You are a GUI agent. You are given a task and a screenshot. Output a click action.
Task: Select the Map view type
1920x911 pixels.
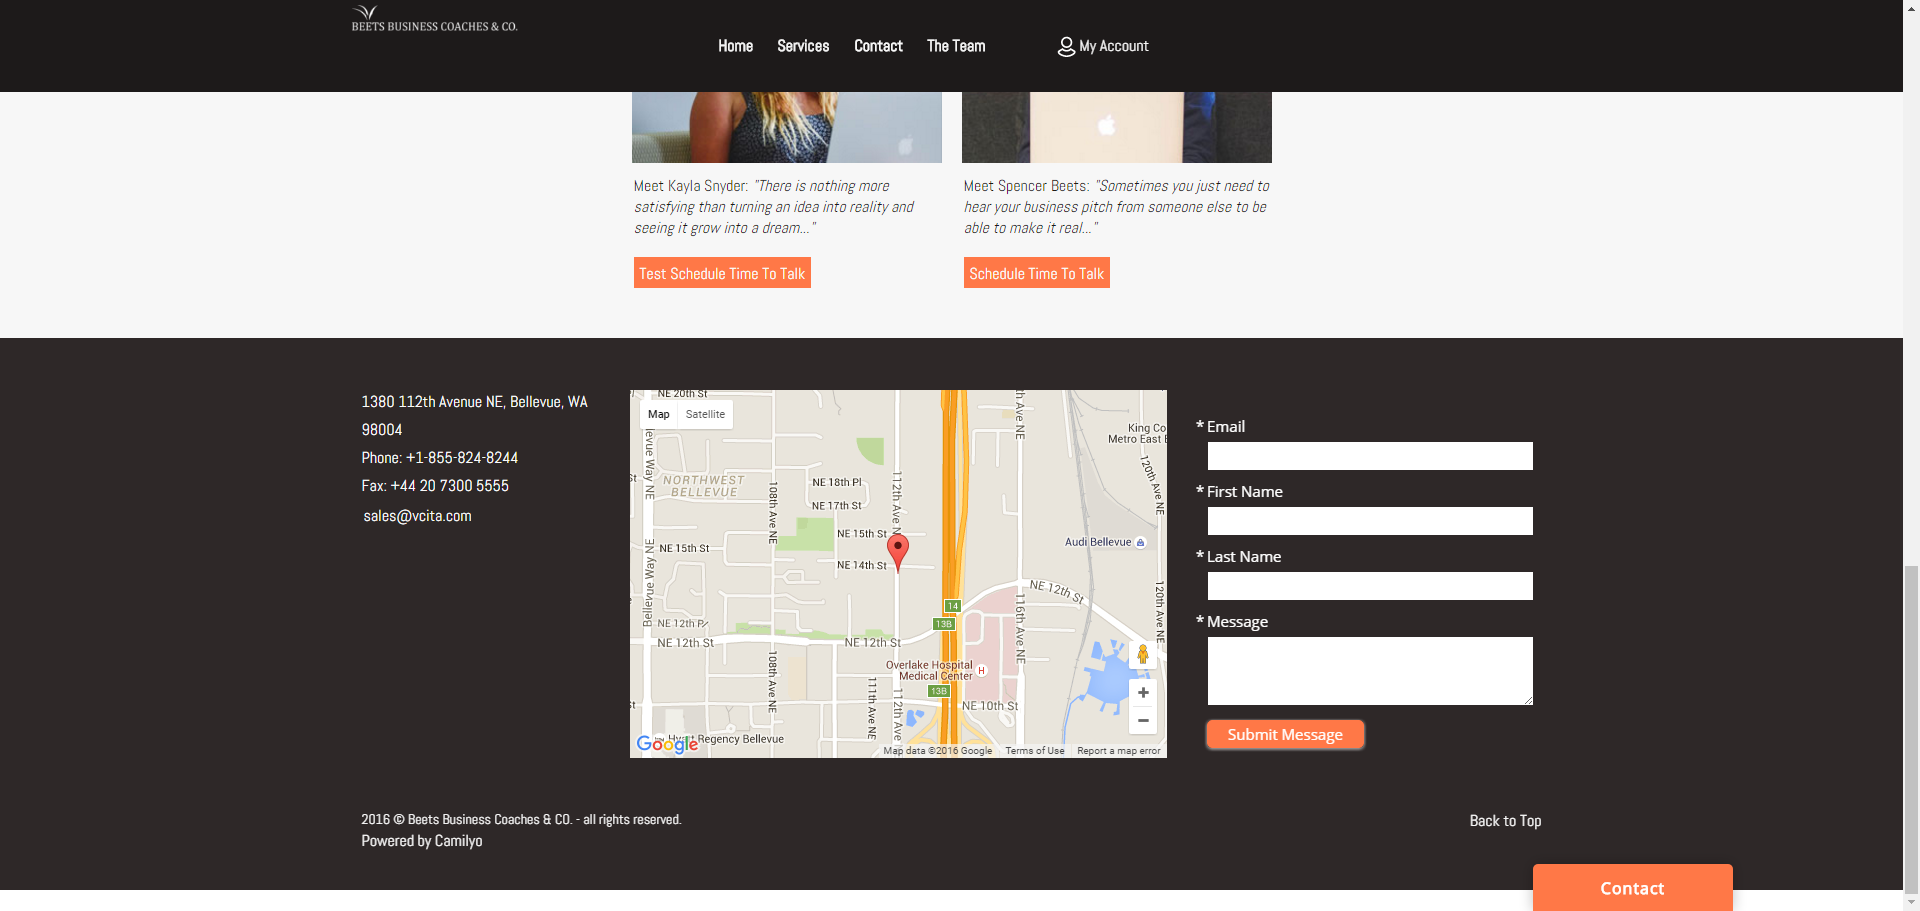click(x=658, y=414)
